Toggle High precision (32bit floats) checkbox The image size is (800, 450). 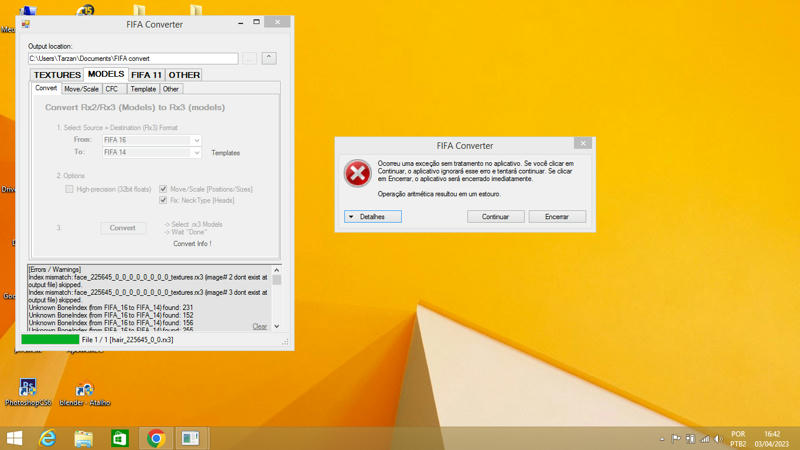69,189
